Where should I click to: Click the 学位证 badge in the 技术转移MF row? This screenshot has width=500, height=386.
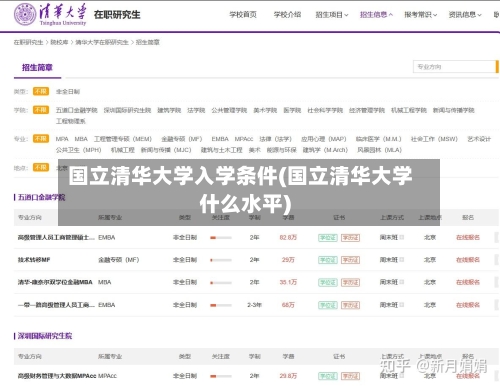click(x=328, y=260)
